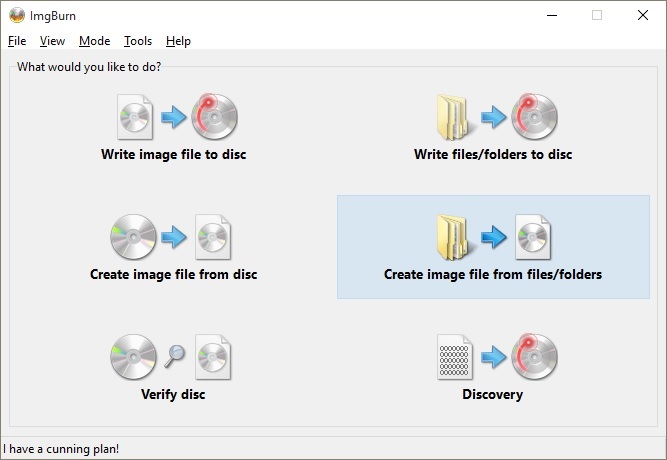Click the ImgBurn app icon in title bar
The width and height of the screenshot is (667, 460).
pyautogui.click(x=17, y=16)
